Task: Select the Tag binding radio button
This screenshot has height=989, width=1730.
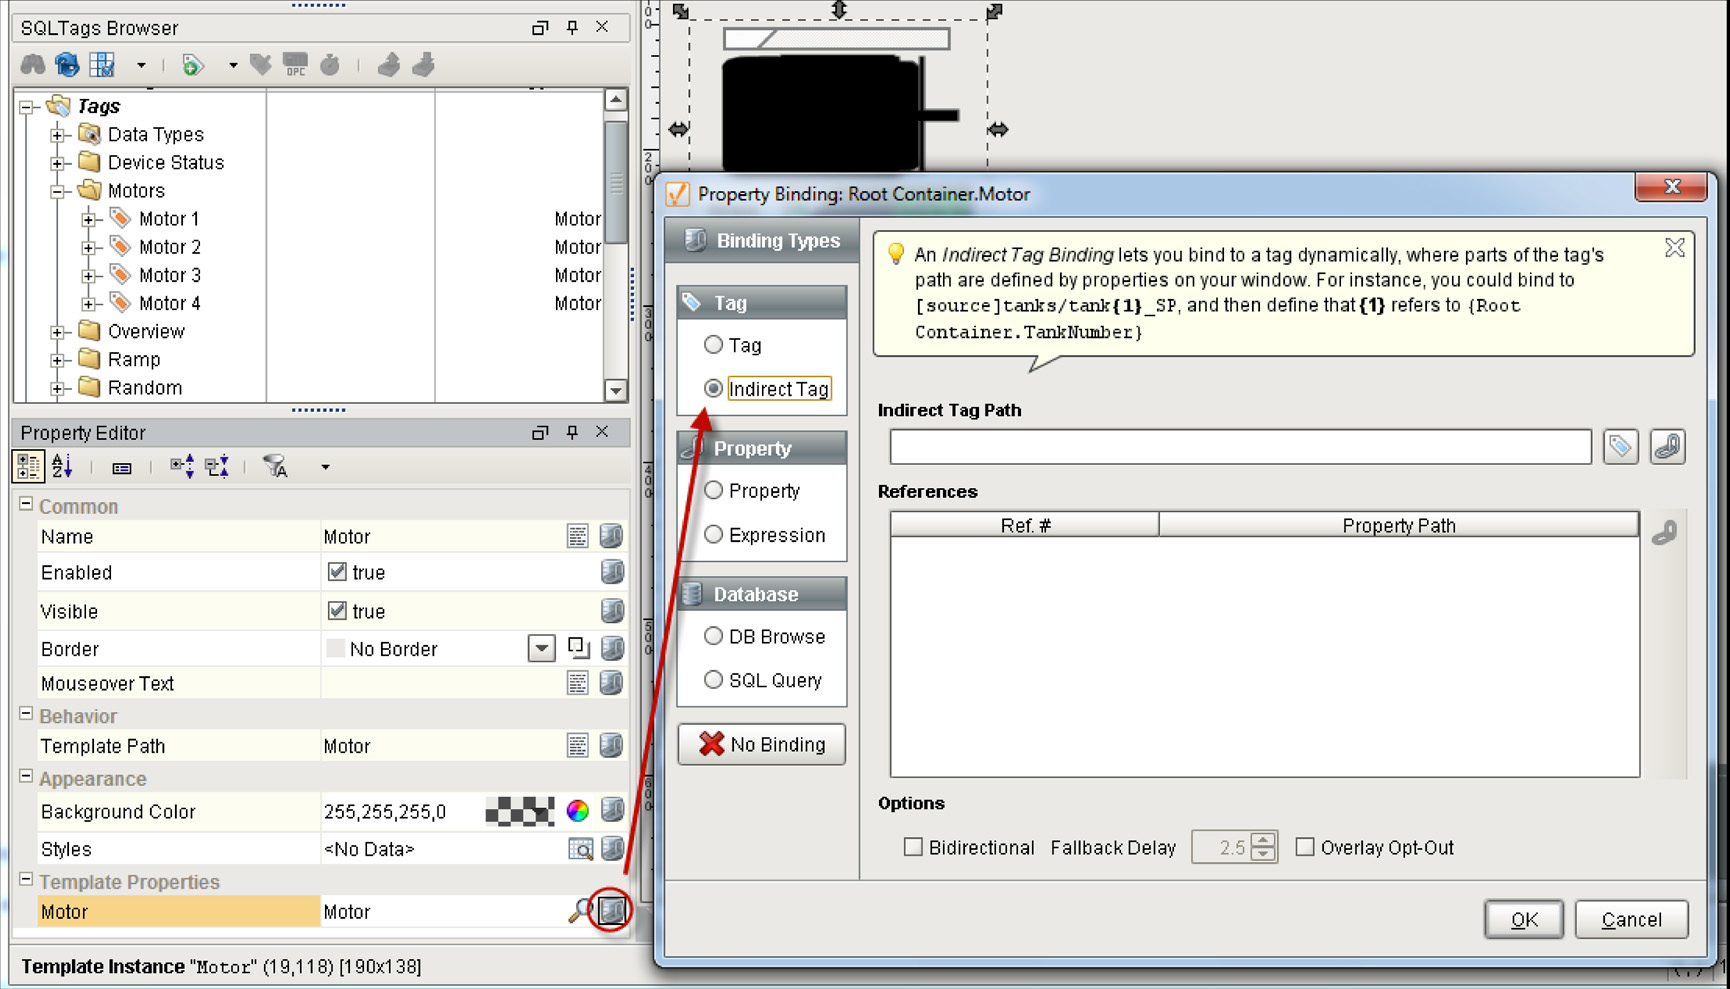Action: pyautogui.click(x=713, y=345)
